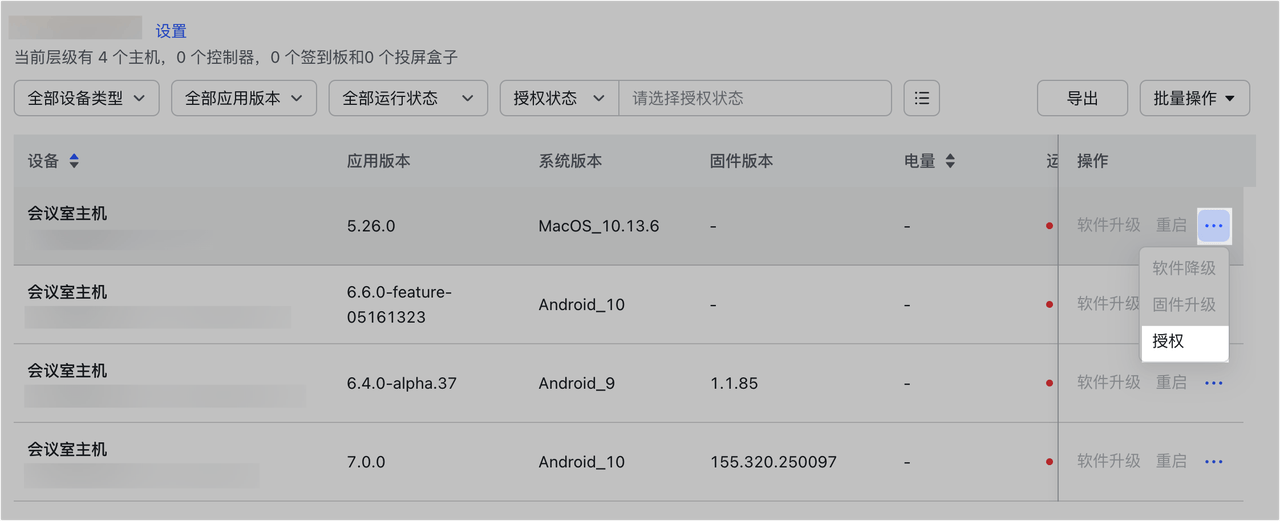Viewport: 1280px width, 521px height.
Task: Click the column list view icon
Action: [921, 98]
